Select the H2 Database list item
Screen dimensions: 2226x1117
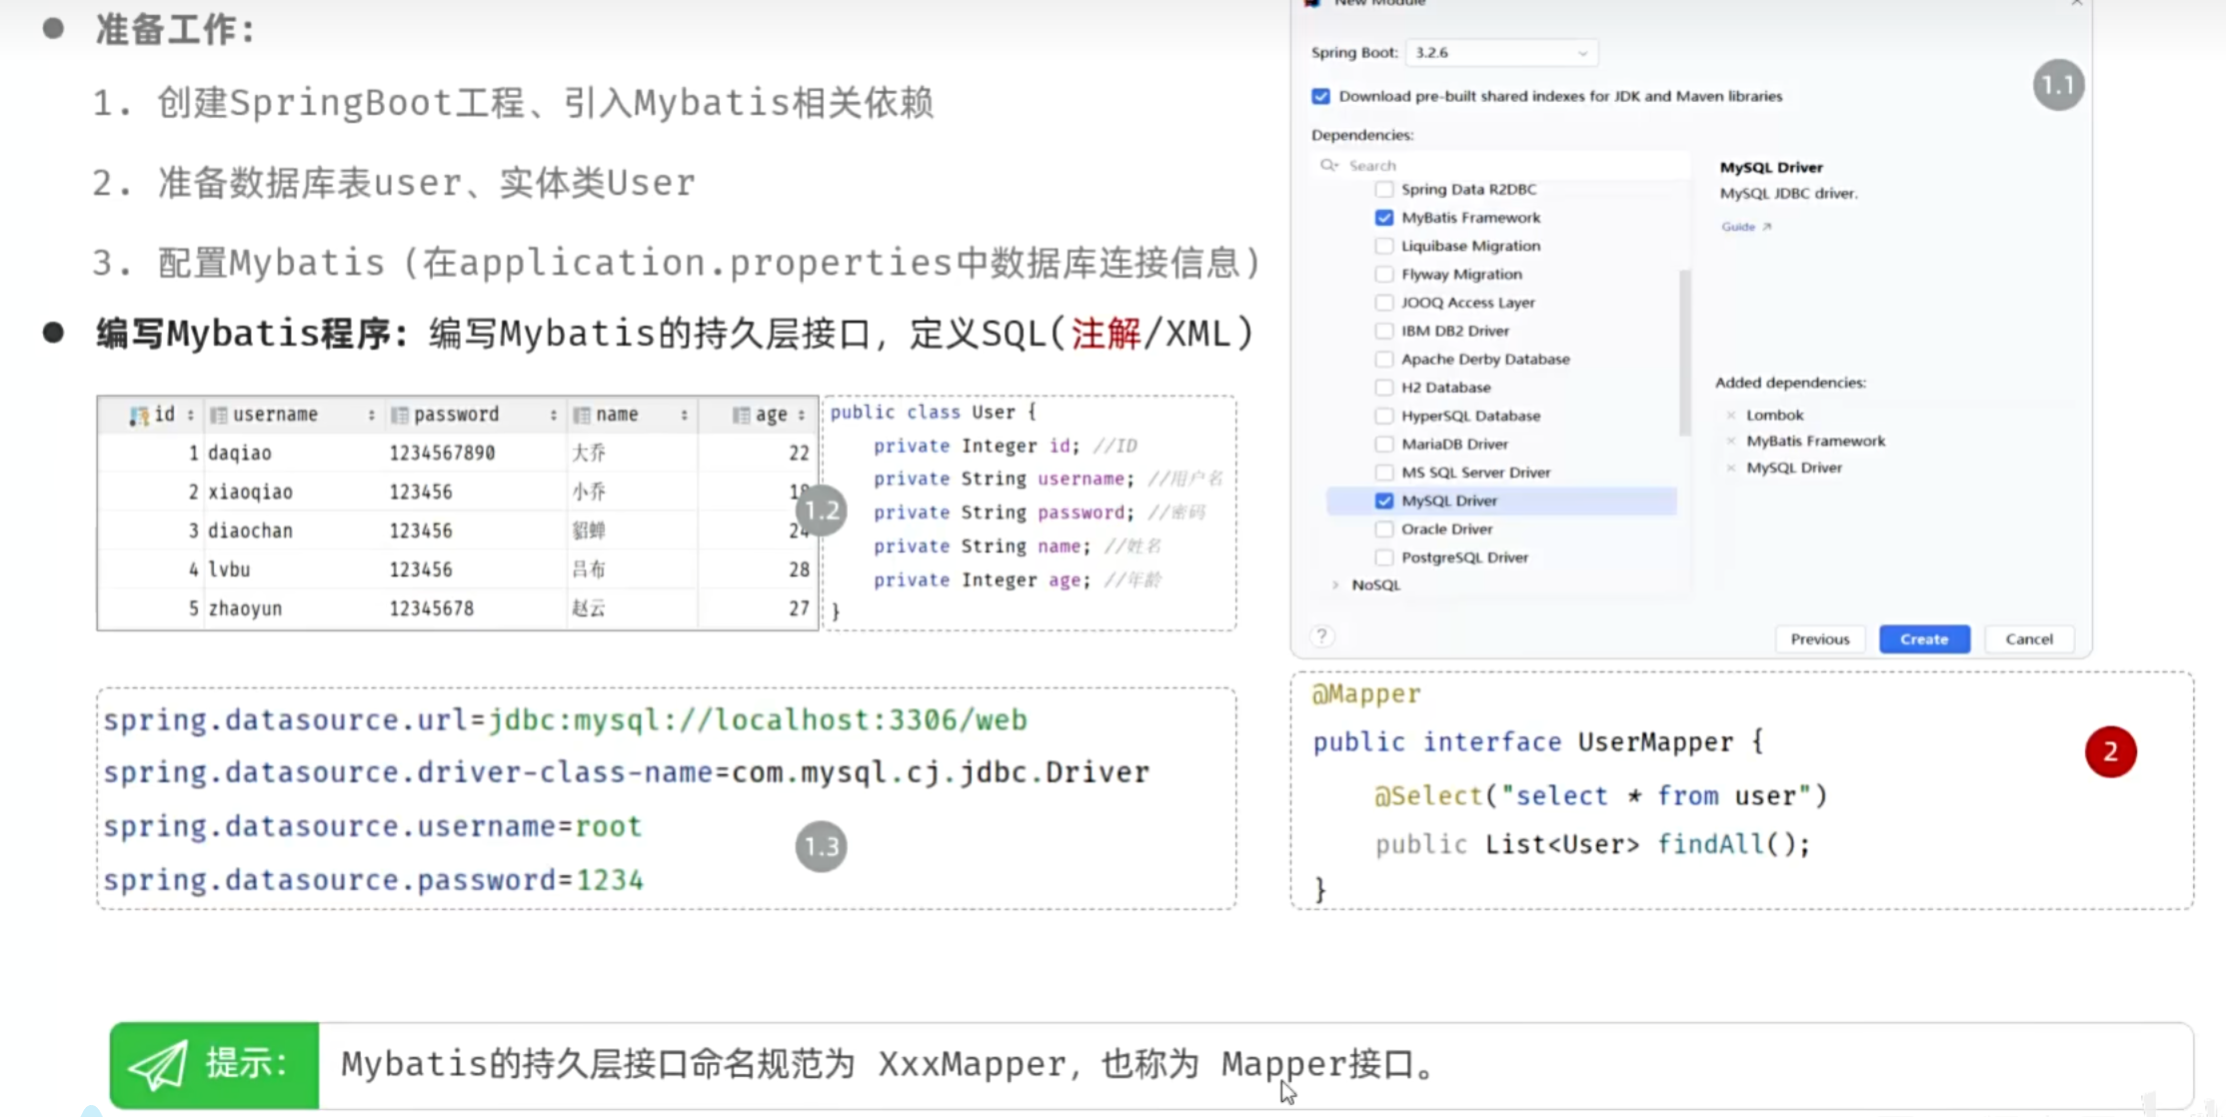(1445, 387)
